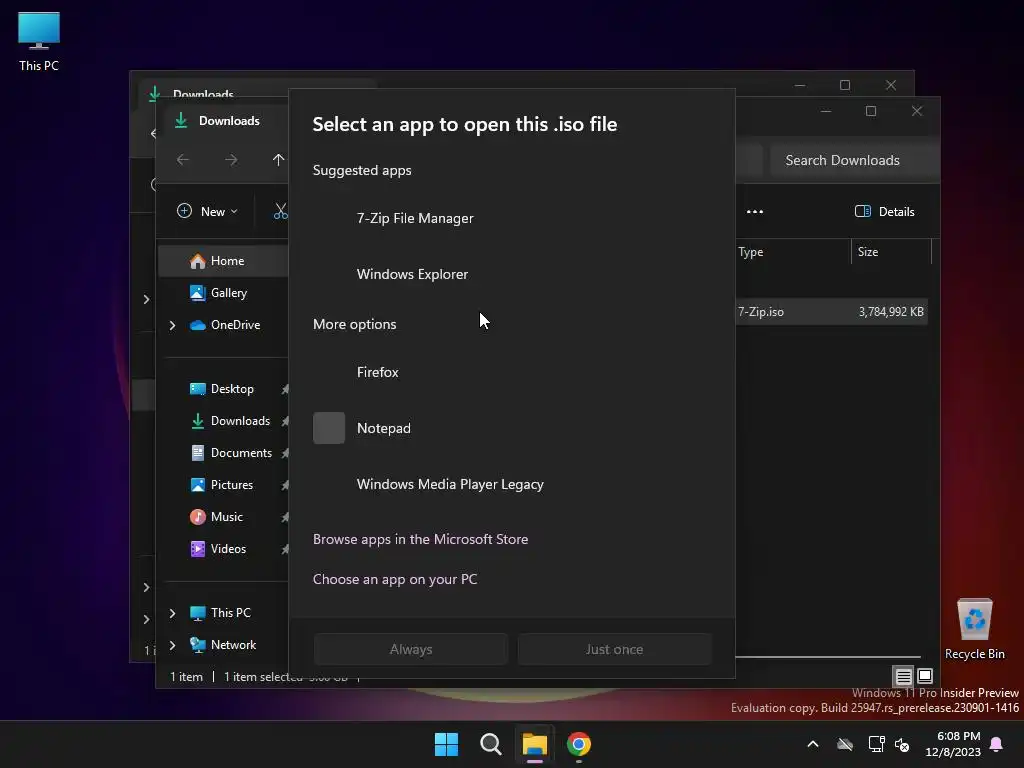Browse apps in the Microsoft Store
The height and width of the screenshot is (768, 1024).
pyautogui.click(x=420, y=539)
